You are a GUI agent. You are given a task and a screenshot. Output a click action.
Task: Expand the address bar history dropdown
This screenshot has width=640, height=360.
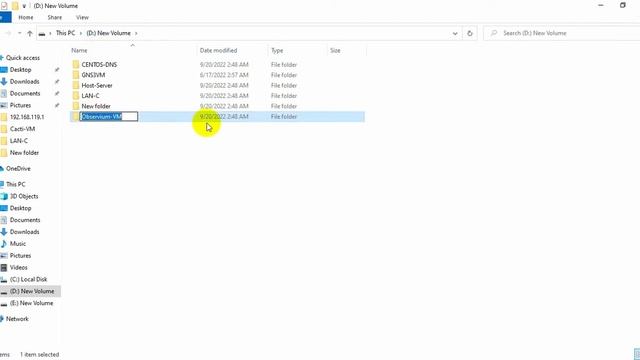[455, 33]
